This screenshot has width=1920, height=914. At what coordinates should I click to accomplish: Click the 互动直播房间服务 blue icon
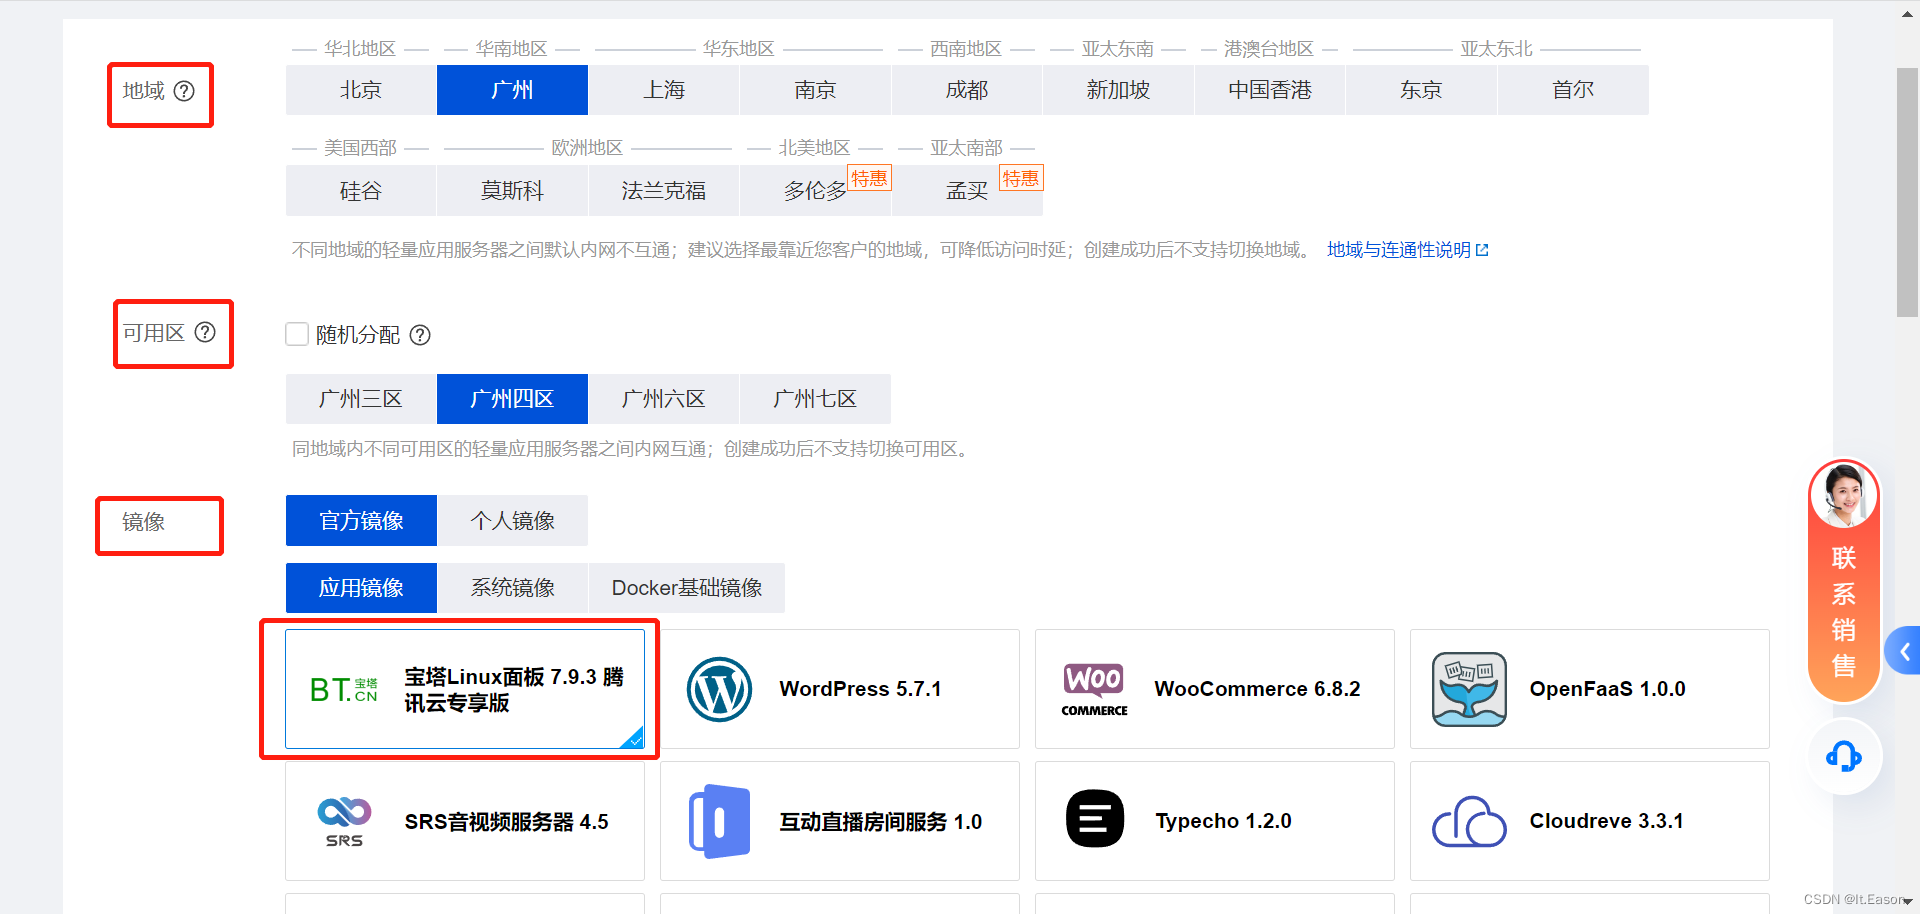[719, 822]
